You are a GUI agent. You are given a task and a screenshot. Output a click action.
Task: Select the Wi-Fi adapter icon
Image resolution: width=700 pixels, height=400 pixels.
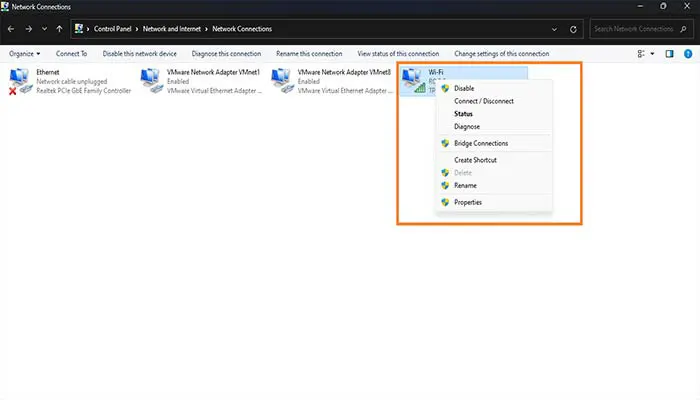413,81
